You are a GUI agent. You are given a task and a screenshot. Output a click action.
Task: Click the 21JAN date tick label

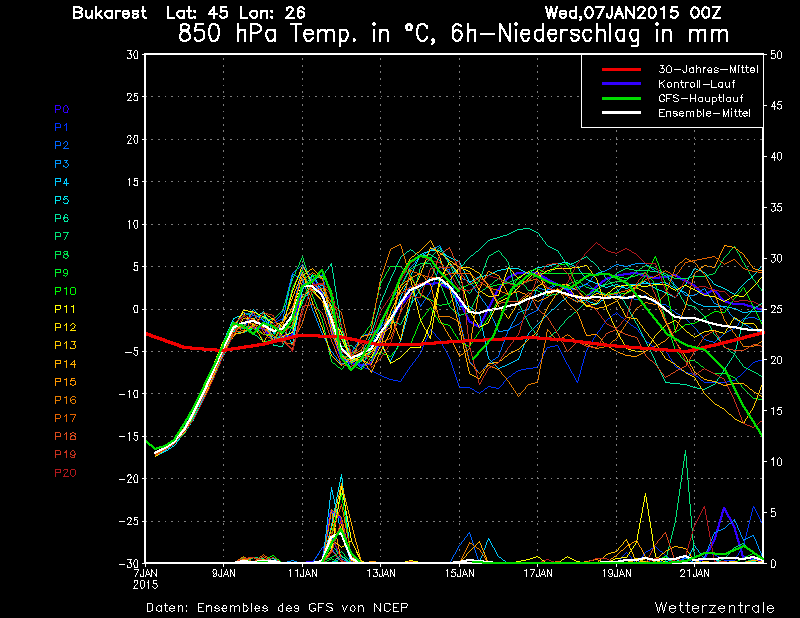coord(694,574)
